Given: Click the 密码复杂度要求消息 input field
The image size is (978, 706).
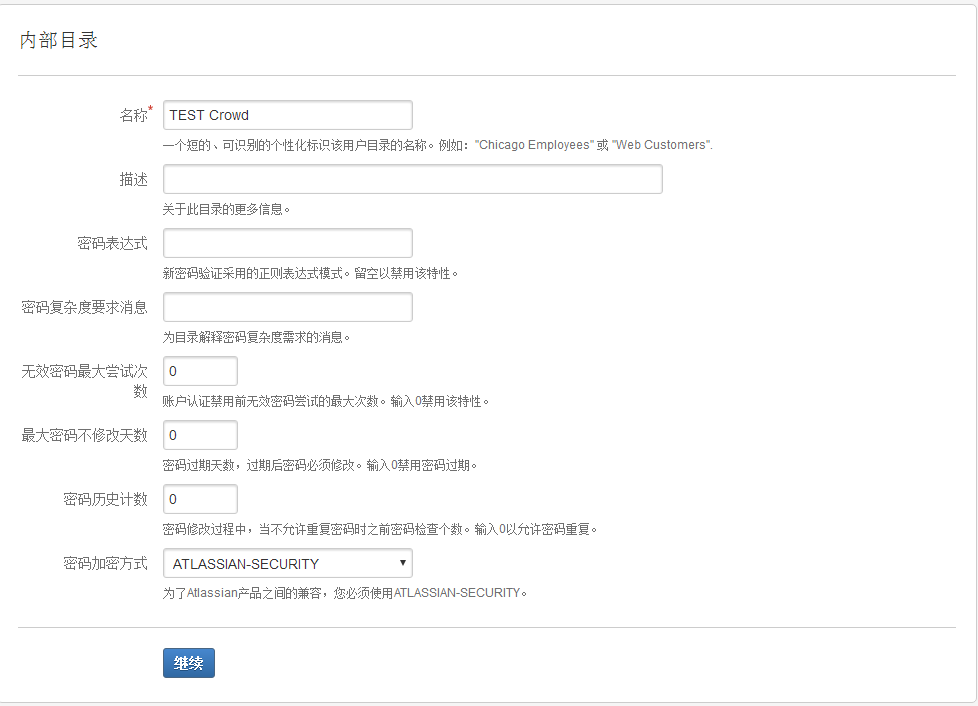Looking at the screenshot, I should (287, 307).
